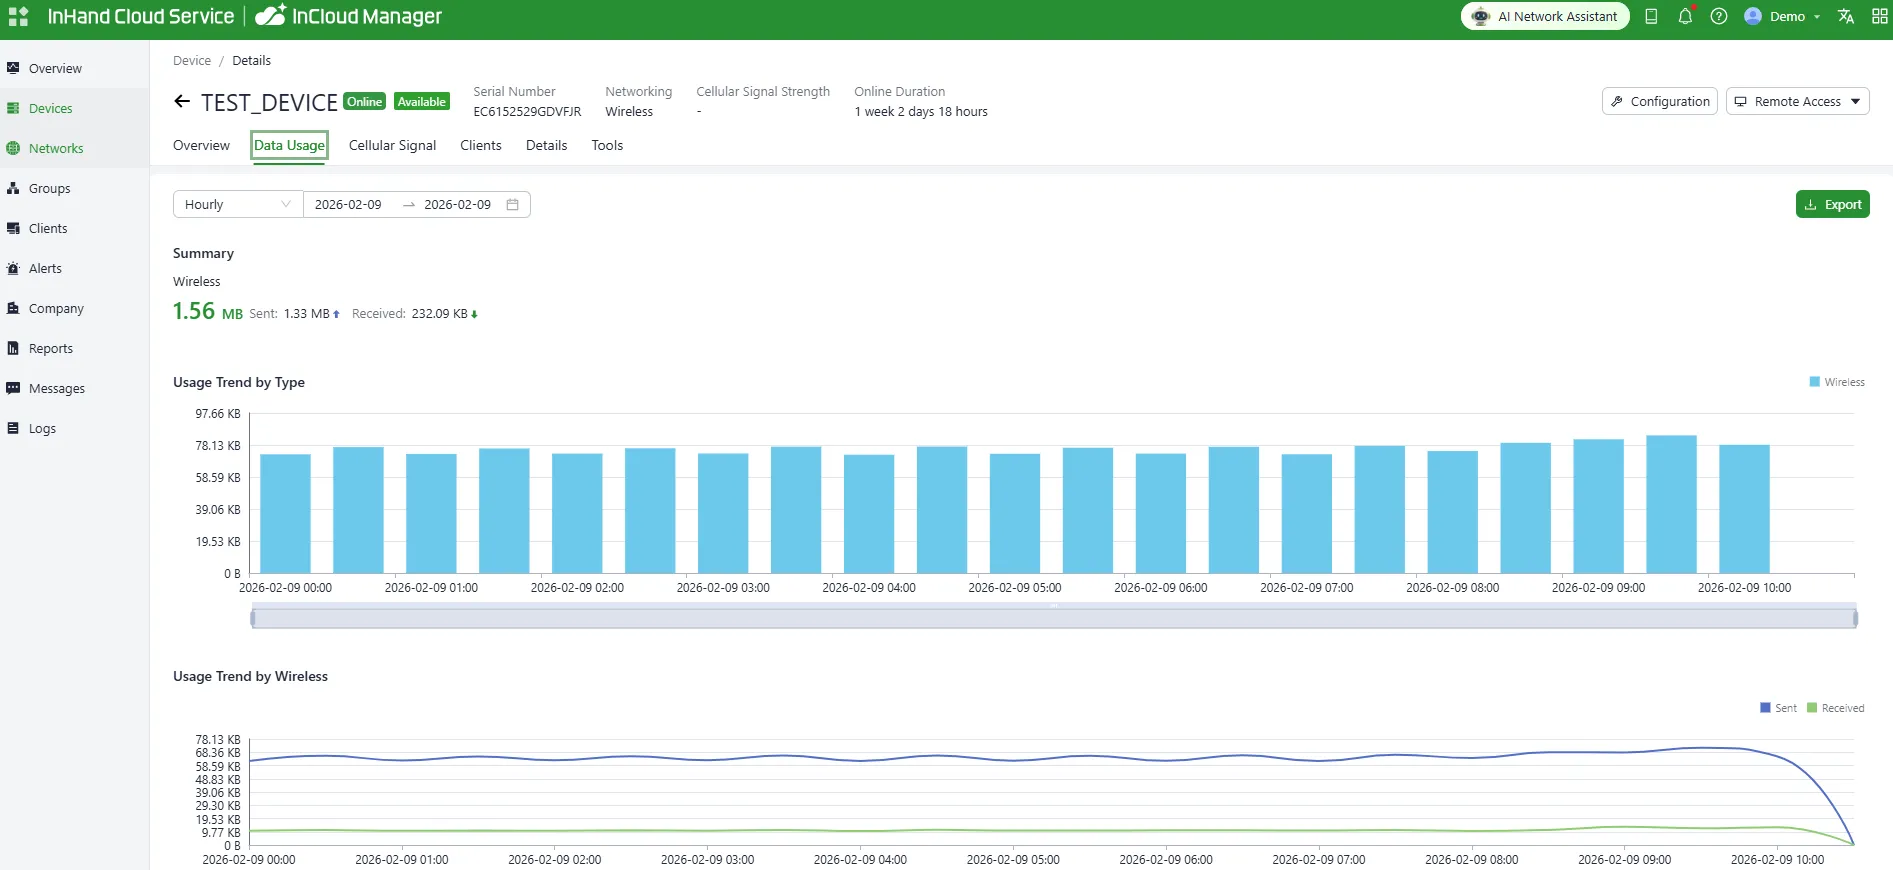This screenshot has width=1893, height=870.
Task: Click the monitor icon on Remote Access
Action: click(x=1741, y=101)
